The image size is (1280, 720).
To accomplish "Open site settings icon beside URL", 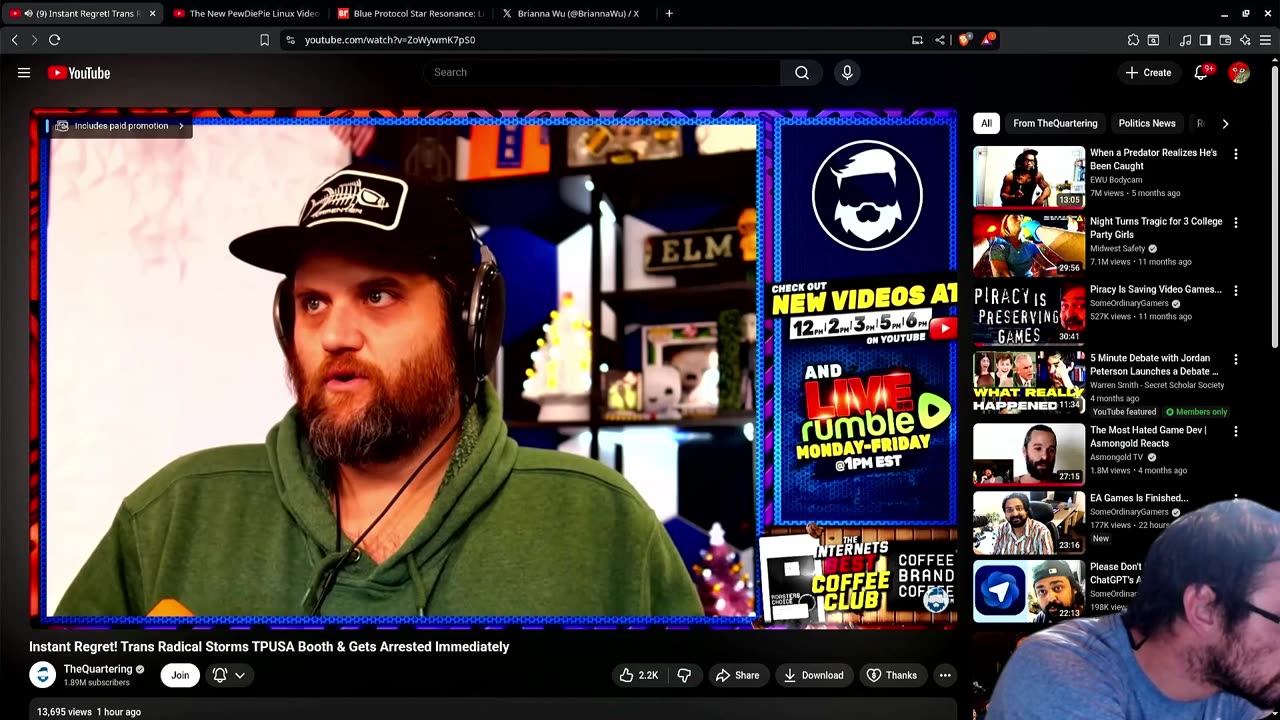I will [x=290, y=40].
